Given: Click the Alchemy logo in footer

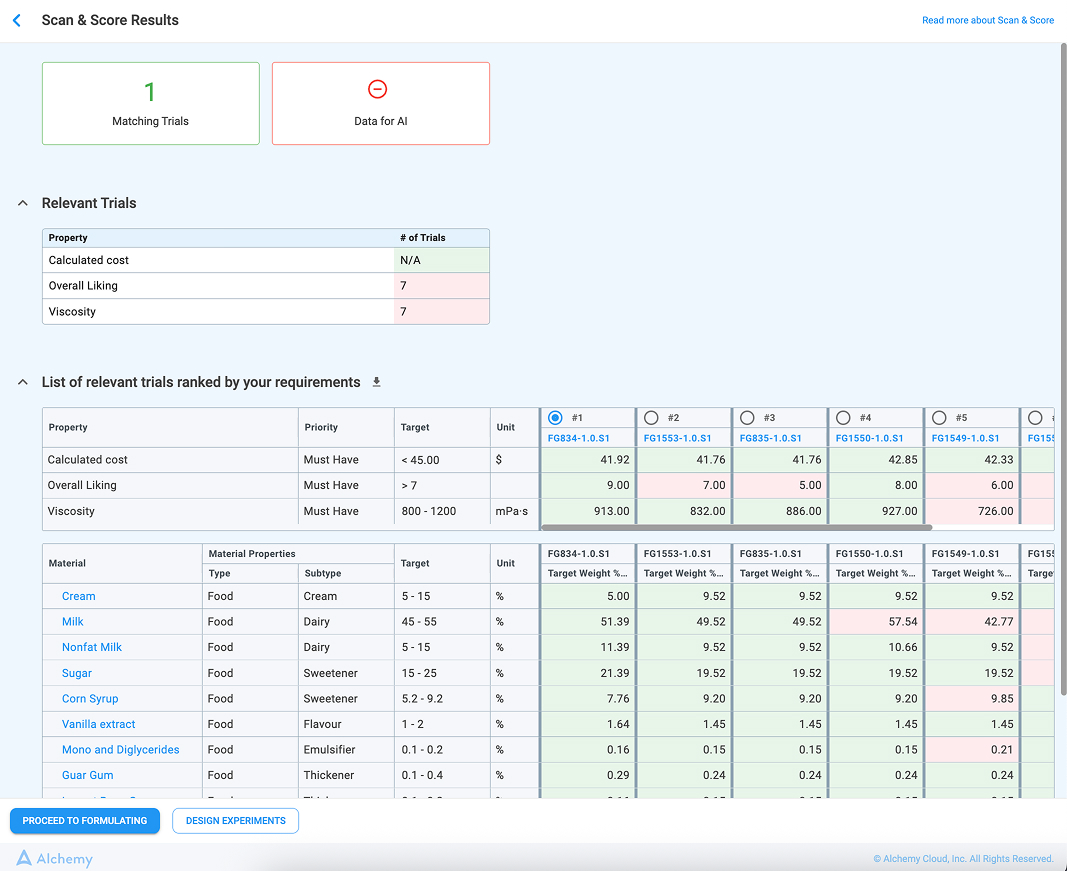Looking at the screenshot, I should (x=54, y=858).
